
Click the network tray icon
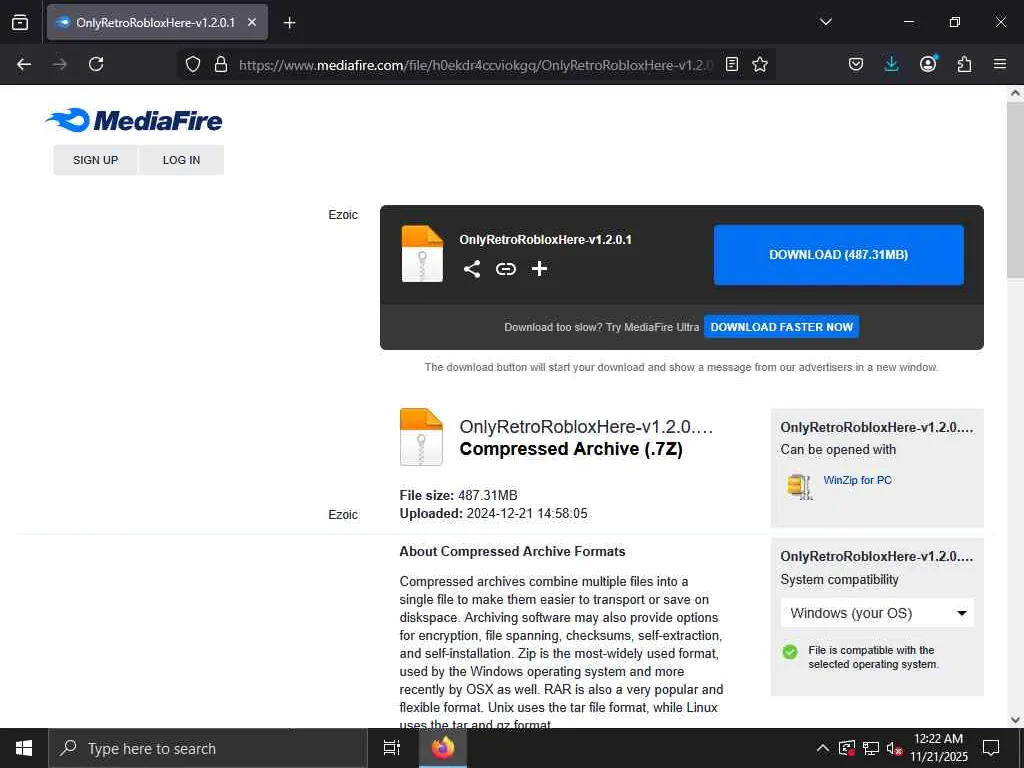pos(871,748)
